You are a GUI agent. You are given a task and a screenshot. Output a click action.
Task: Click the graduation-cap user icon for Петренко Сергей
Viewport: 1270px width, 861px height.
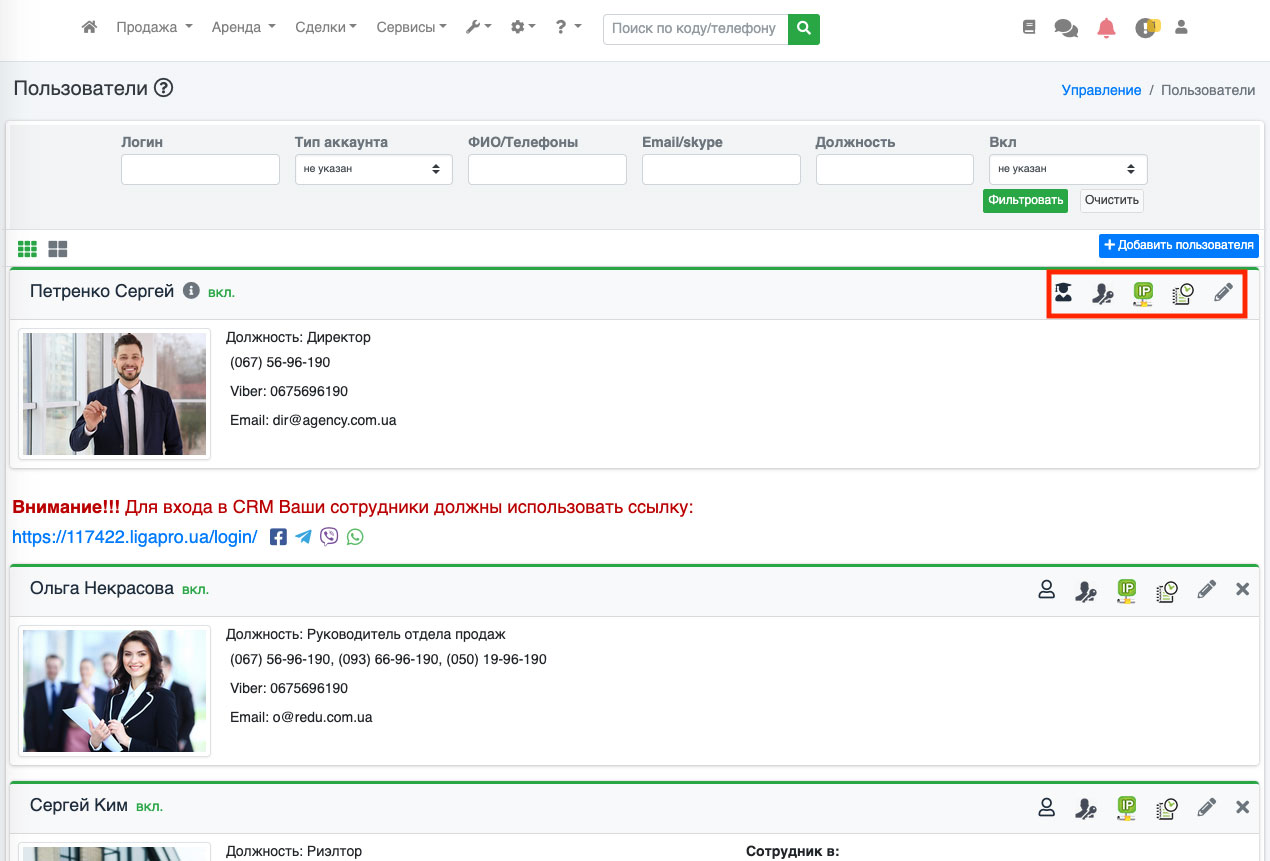[x=1063, y=293]
